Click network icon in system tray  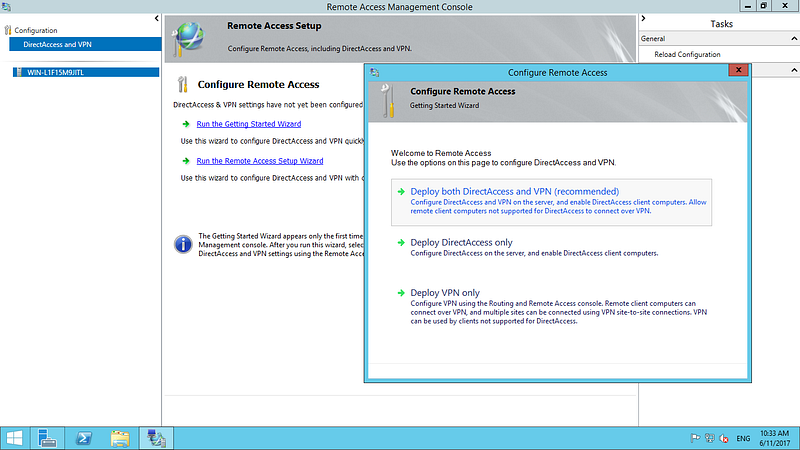(710, 438)
